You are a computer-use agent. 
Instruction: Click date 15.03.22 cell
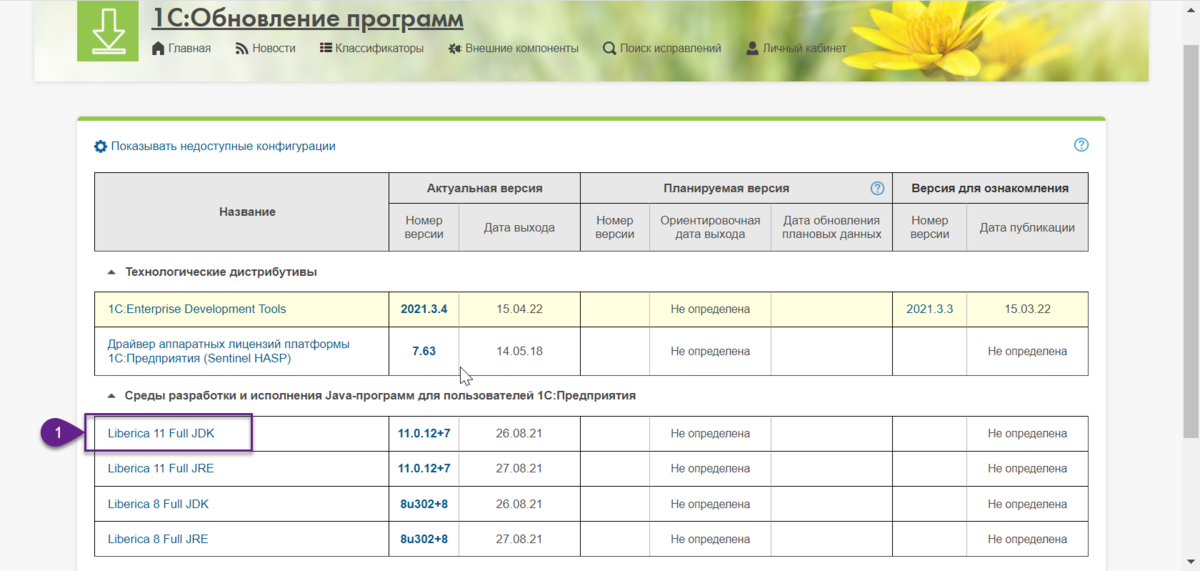pyautogui.click(x=1027, y=309)
